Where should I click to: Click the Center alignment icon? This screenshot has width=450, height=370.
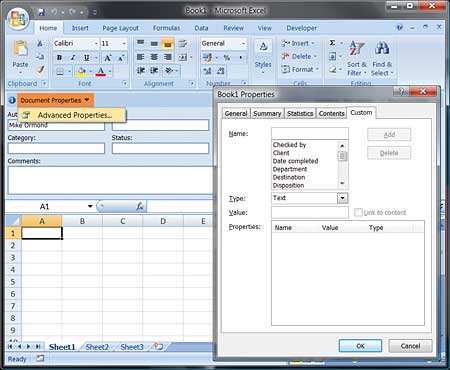pos(154,57)
